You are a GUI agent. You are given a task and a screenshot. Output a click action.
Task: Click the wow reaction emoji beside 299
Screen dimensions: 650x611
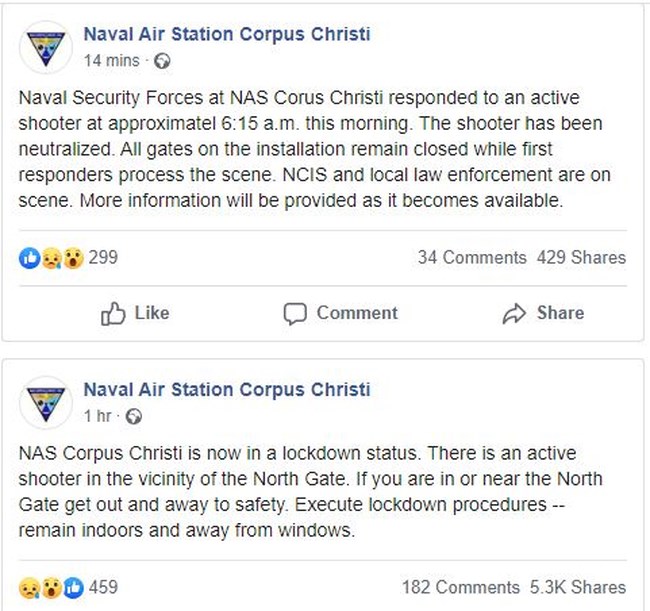point(73,258)
